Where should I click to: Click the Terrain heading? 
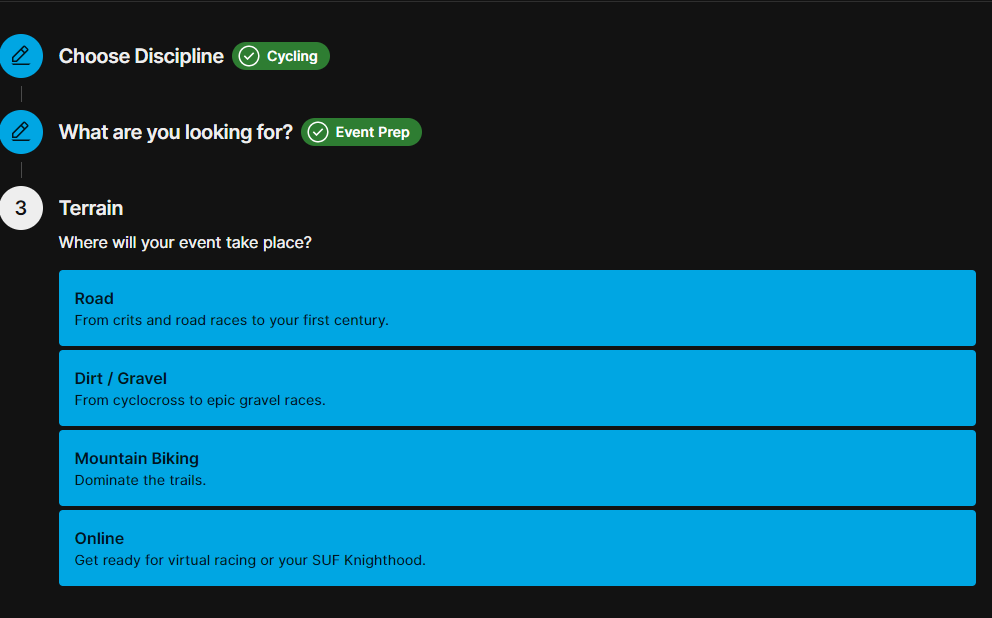91,208
